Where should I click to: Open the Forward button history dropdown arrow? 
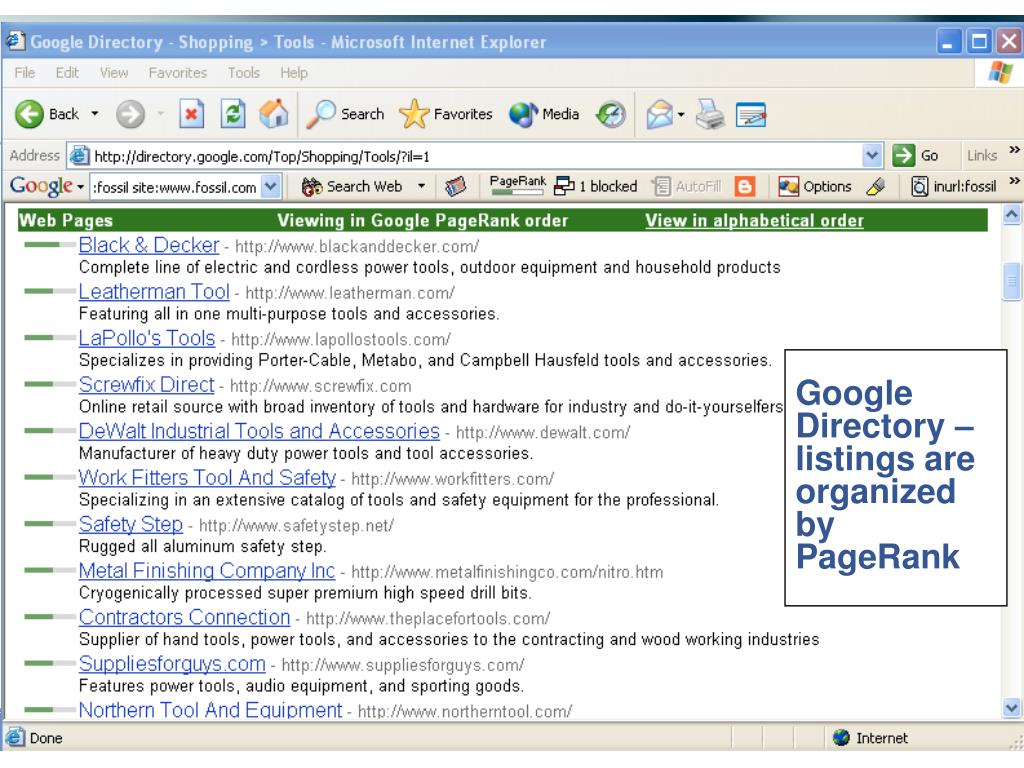(x=160, y=114)
